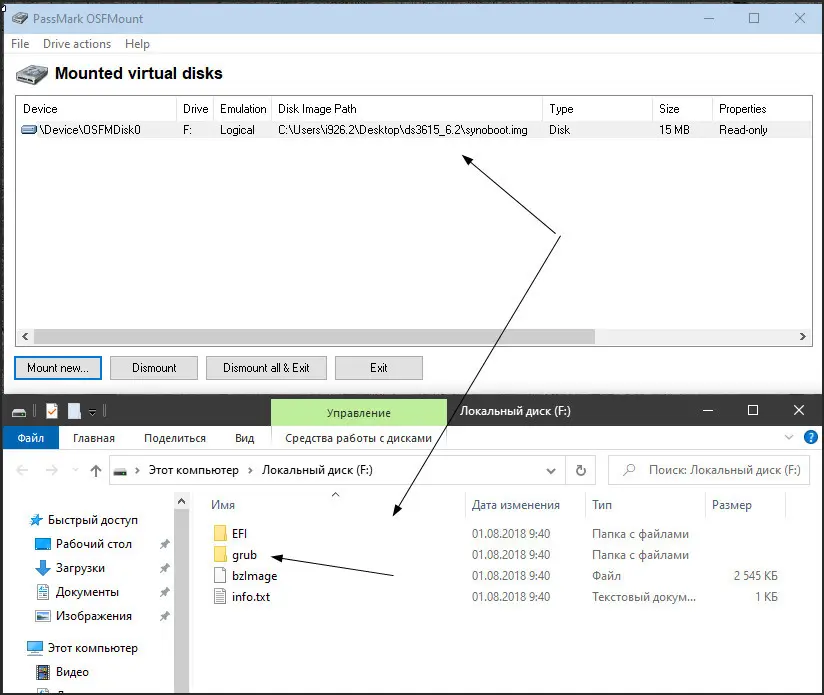
Task: Open the Главная ribbon tab
Action: point(94,438)
